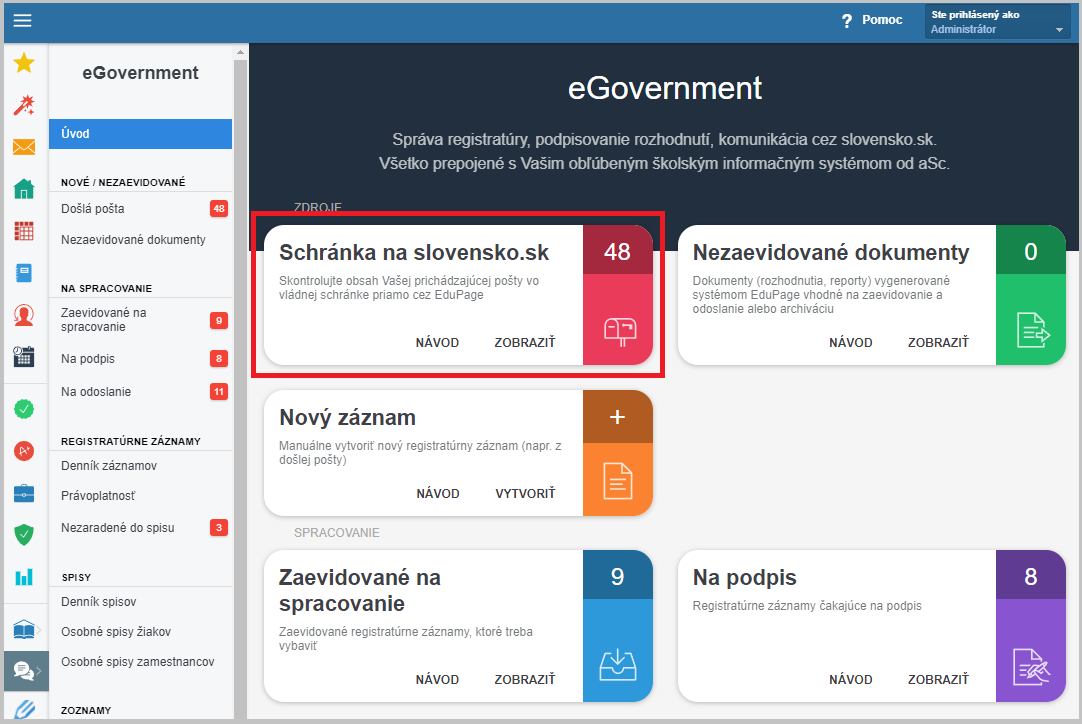The width and height of the screenshot is (1082, 724).
Task: Click the red 11 badge beside Na odoslanie
Action: 219,392
